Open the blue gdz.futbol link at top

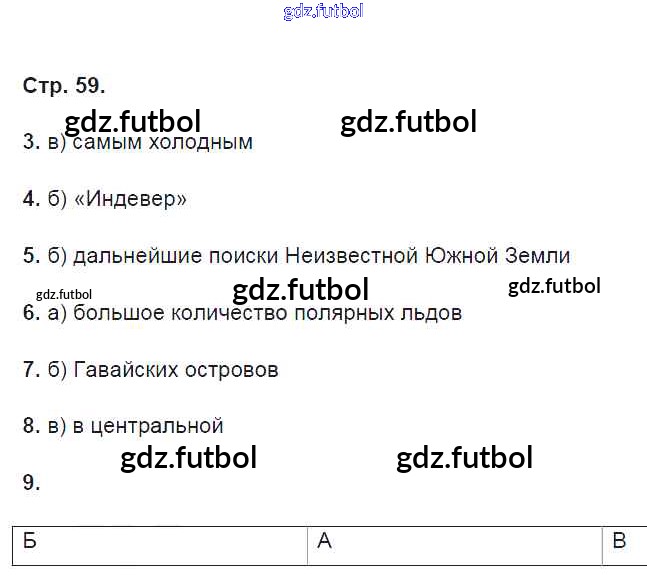coord(323,12)
